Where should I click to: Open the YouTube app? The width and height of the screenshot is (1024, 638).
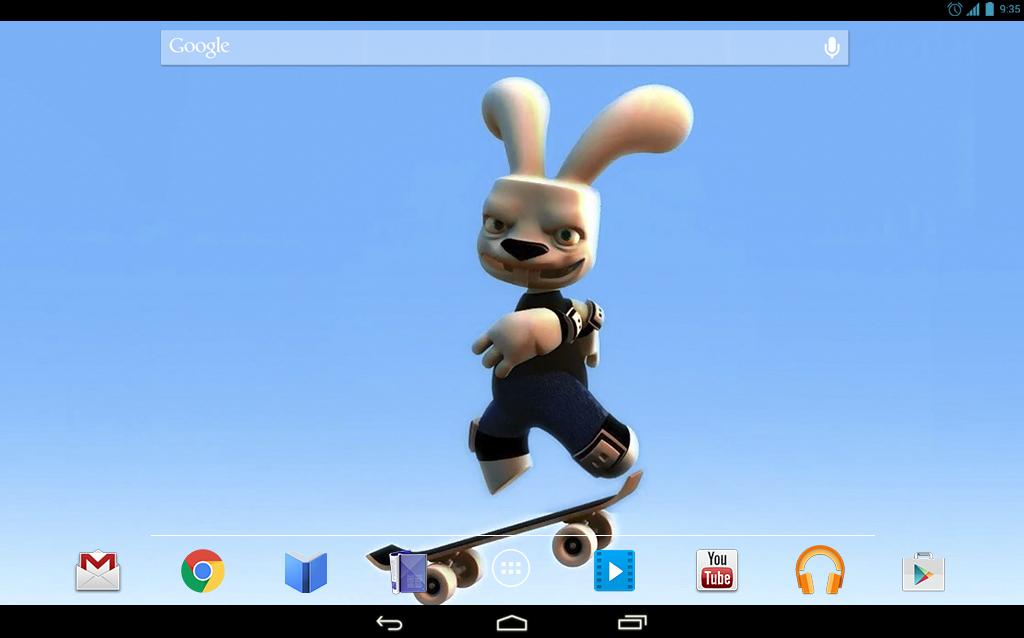[x=716, y=570]
